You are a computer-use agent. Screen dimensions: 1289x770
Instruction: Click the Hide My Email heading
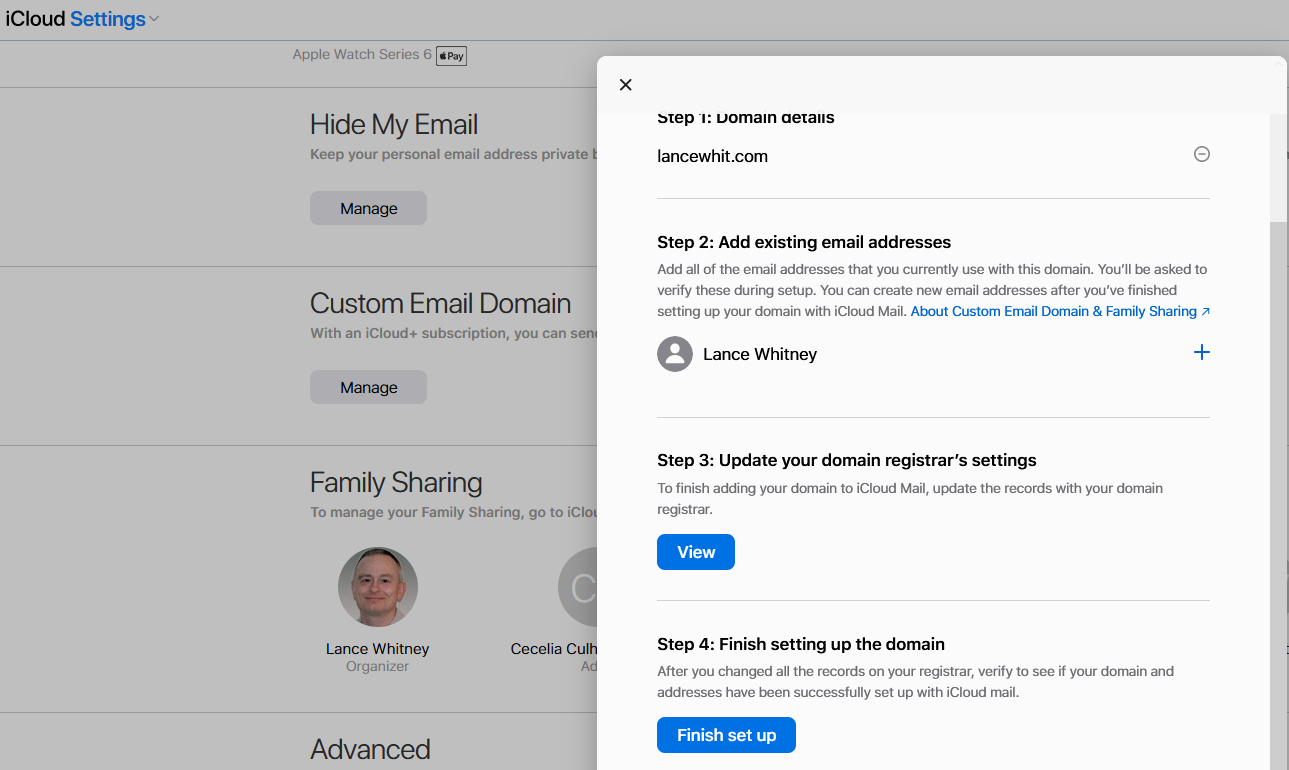pos(394,125)
